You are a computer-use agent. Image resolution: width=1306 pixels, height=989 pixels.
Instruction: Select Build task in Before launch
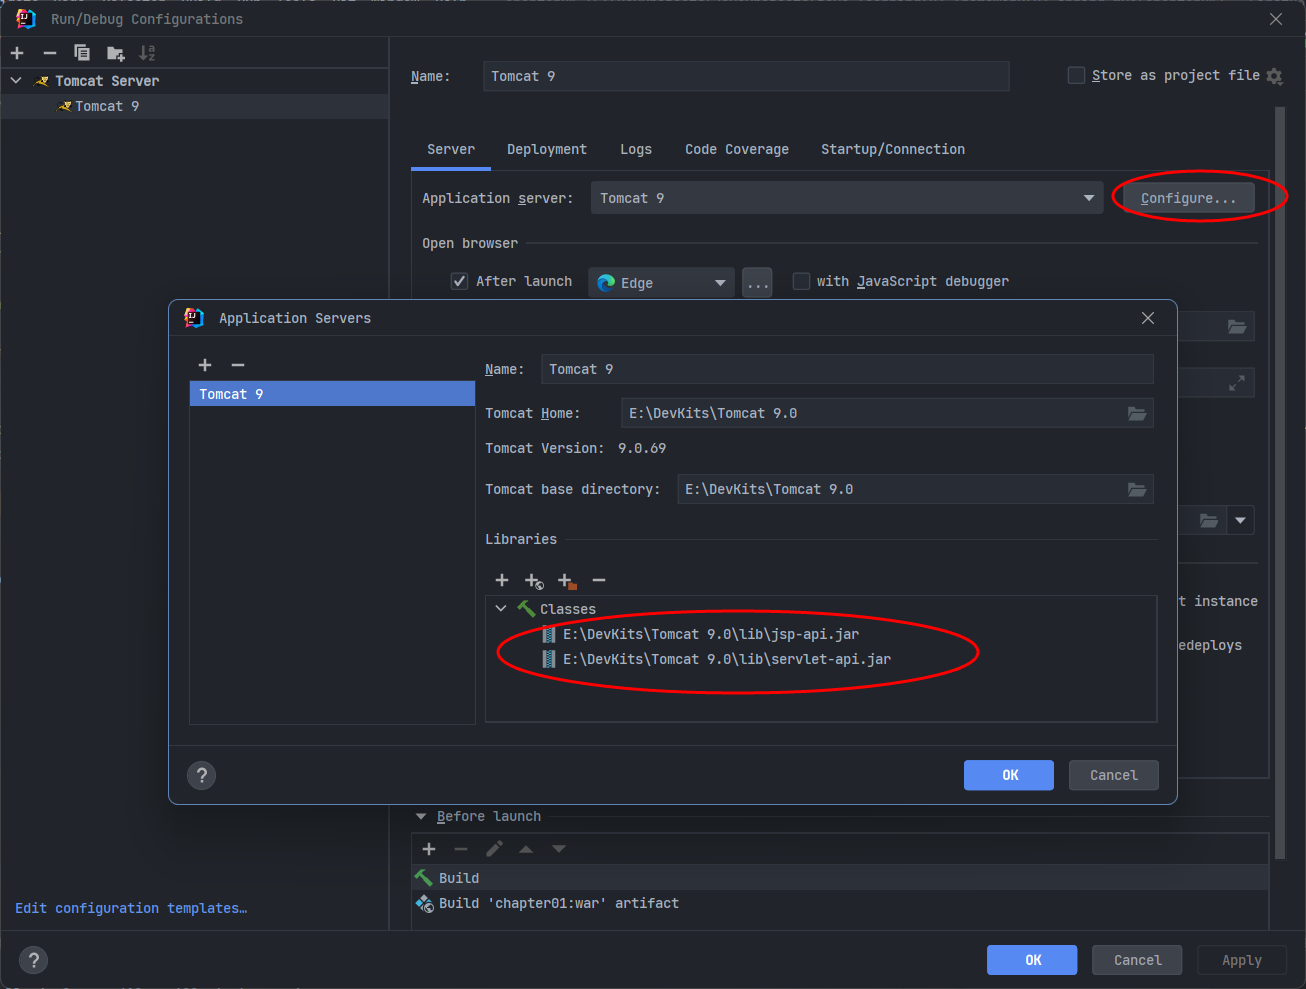coord(840,878)
